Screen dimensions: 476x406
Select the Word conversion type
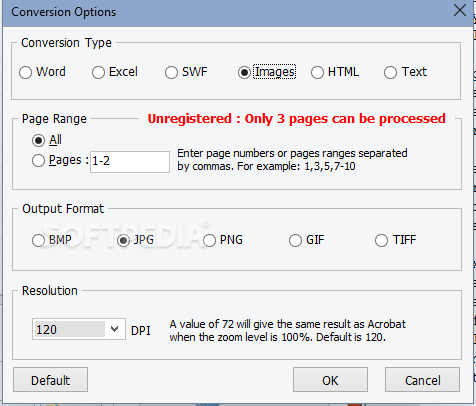point(42,72)
